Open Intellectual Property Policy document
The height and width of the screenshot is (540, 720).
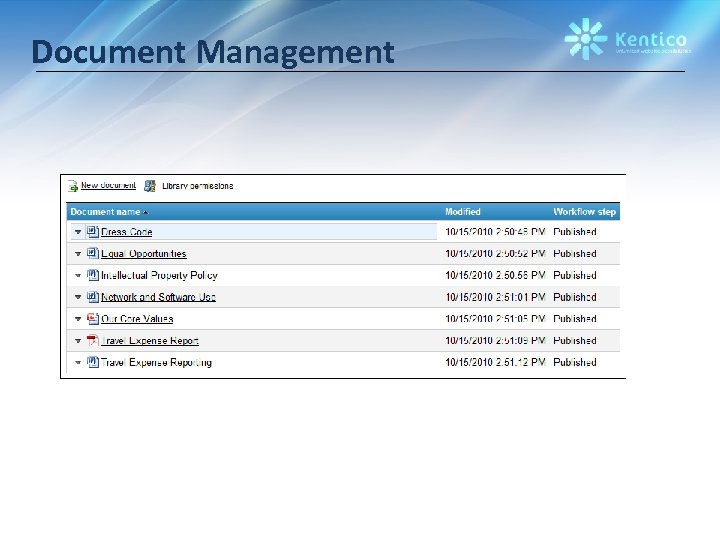159,276
